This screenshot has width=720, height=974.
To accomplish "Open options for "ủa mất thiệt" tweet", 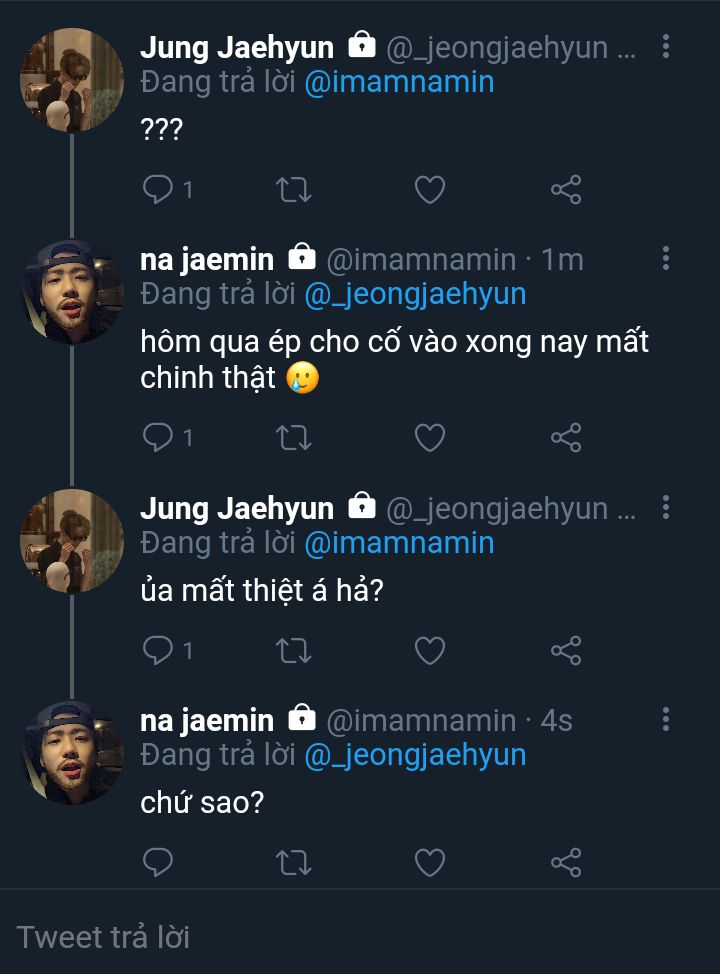I will pos(666,508).
